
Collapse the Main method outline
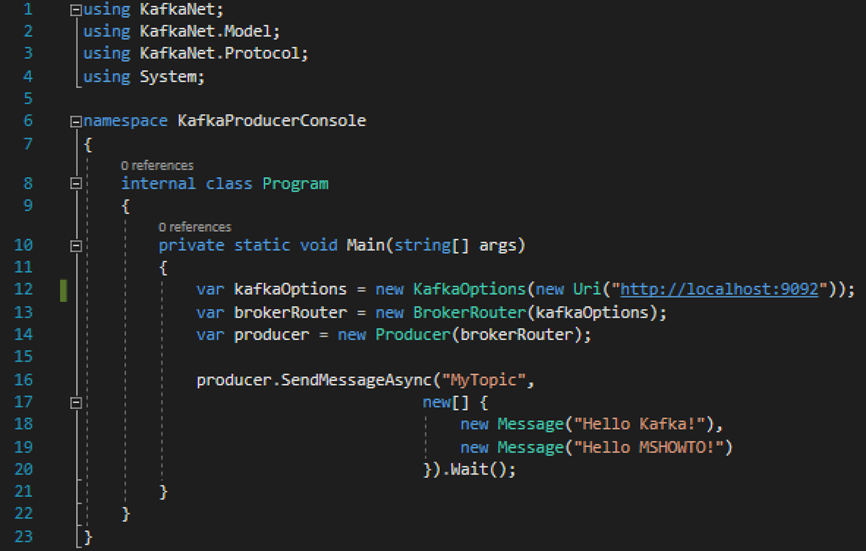pos(76,246)
